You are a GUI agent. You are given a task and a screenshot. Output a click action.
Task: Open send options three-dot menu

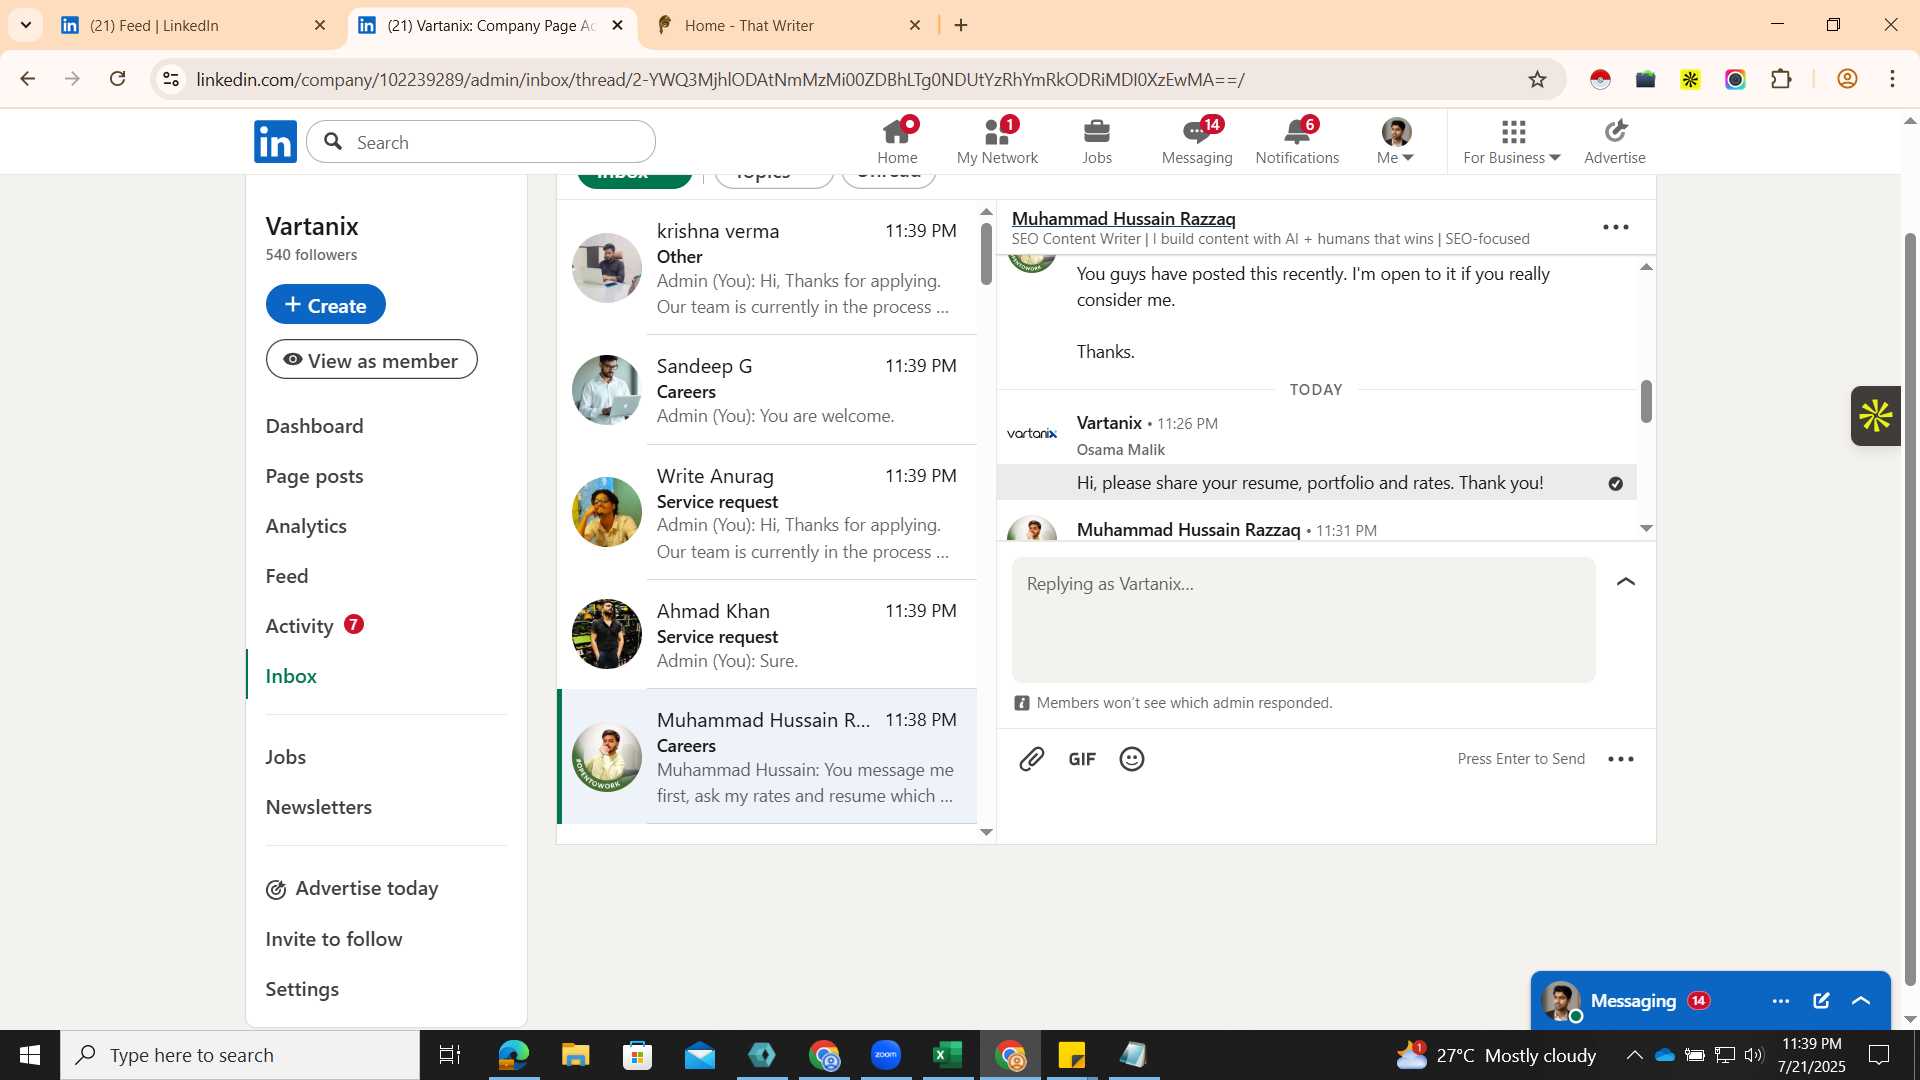click(x=1621, y=759)
